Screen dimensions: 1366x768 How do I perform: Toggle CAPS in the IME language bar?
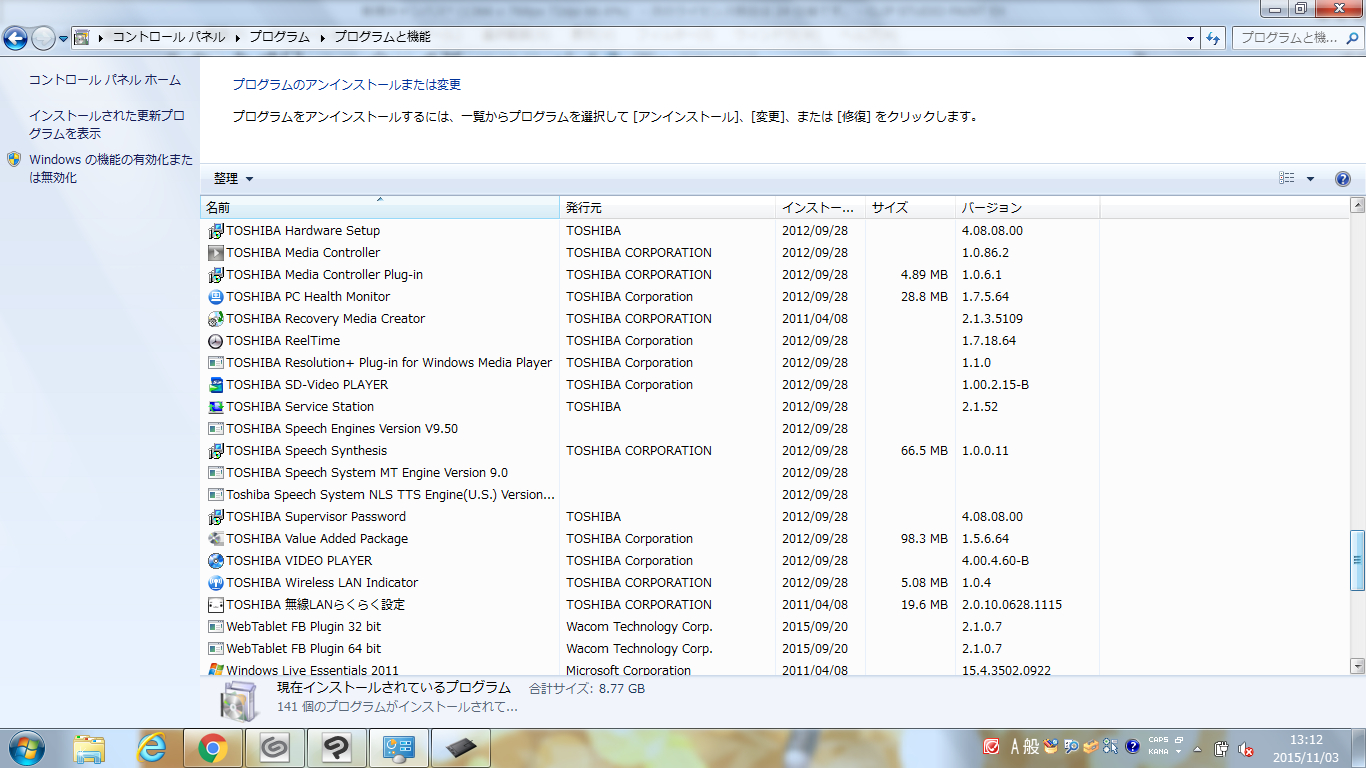(x=1159, y=740)
